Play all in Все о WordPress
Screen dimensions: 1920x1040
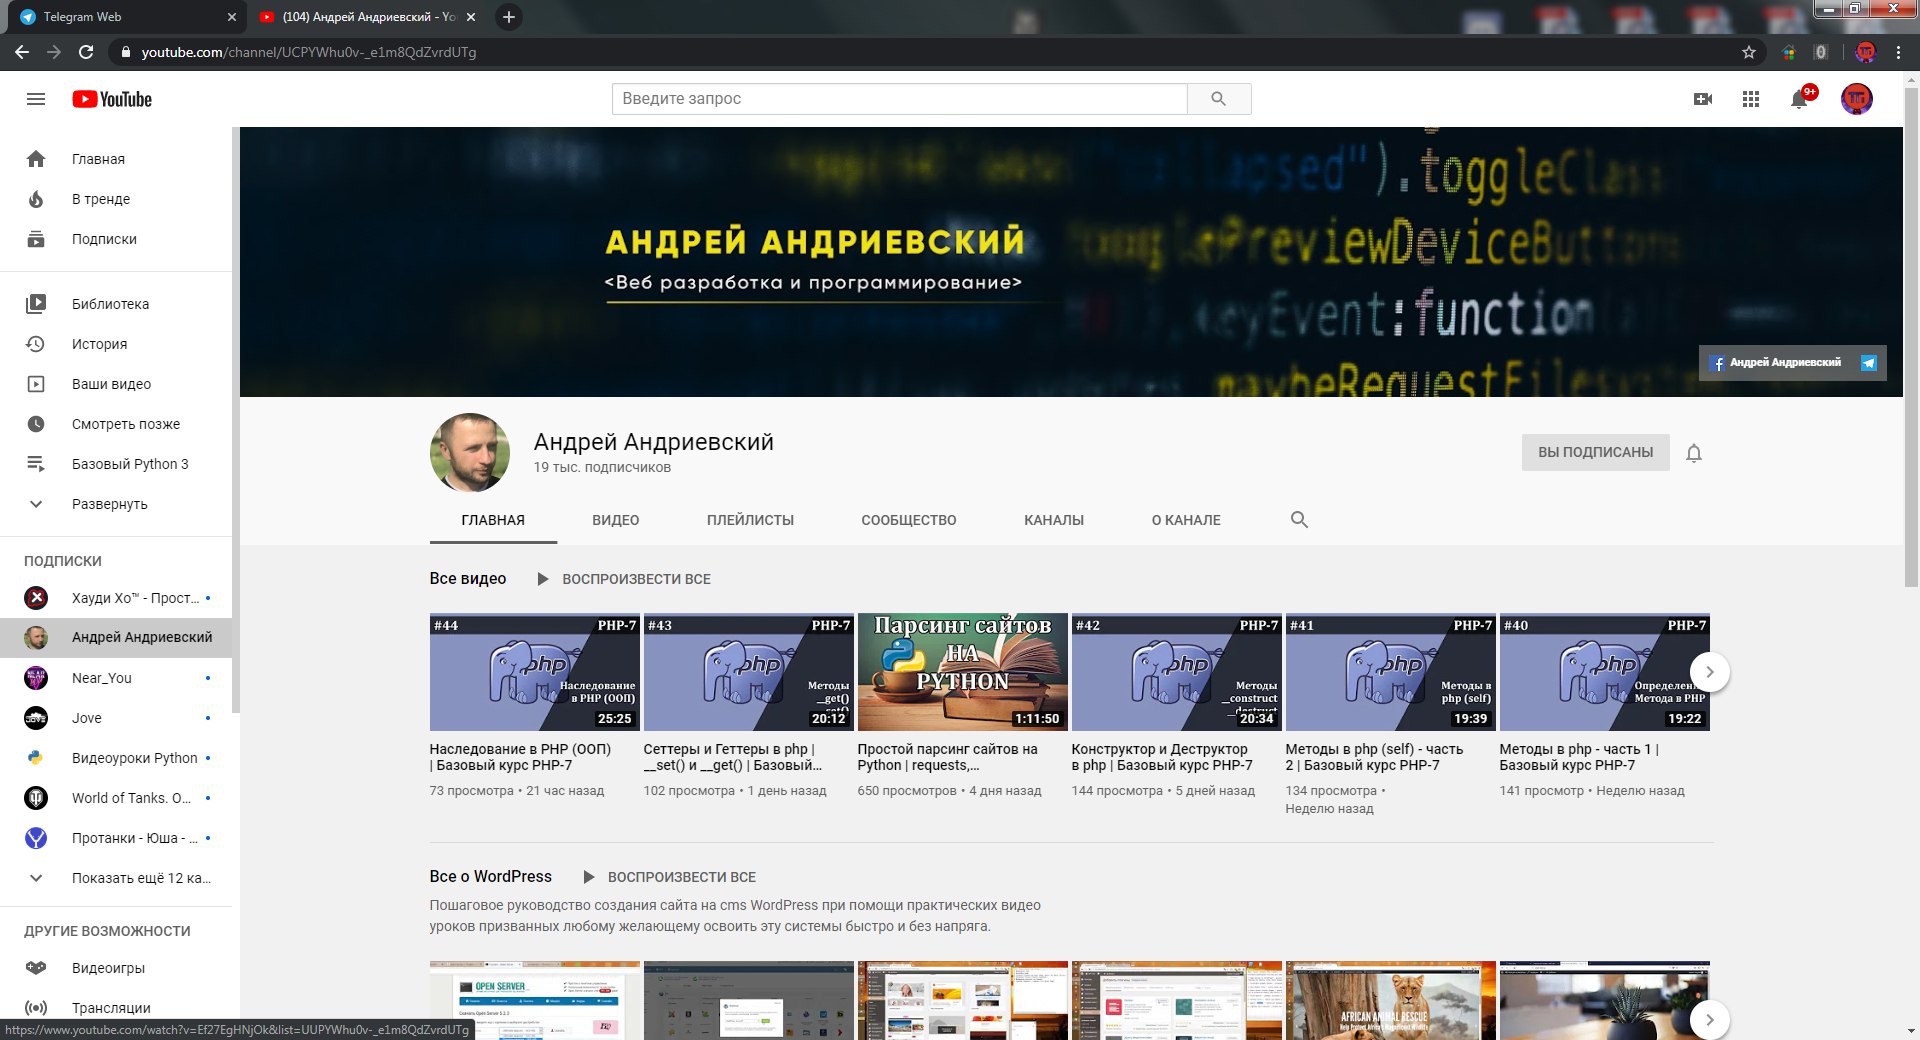tap(670, 877)
